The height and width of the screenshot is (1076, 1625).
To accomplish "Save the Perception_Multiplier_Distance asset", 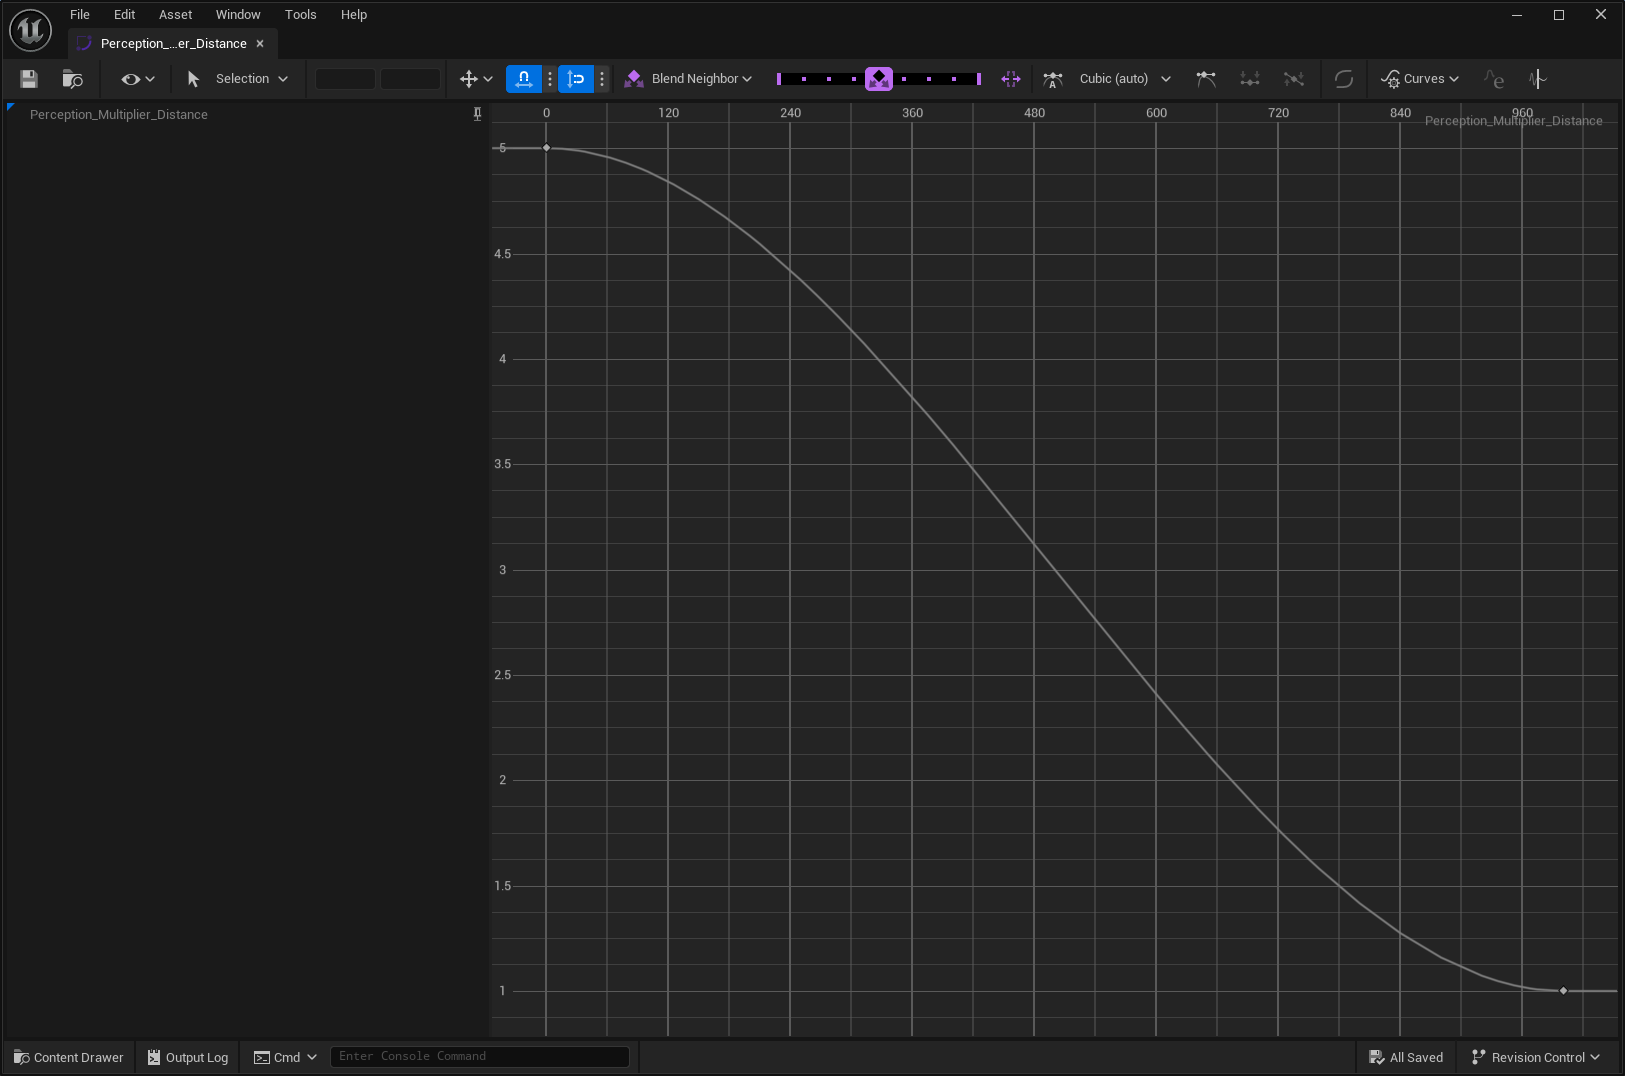I will tap(28, 78).
